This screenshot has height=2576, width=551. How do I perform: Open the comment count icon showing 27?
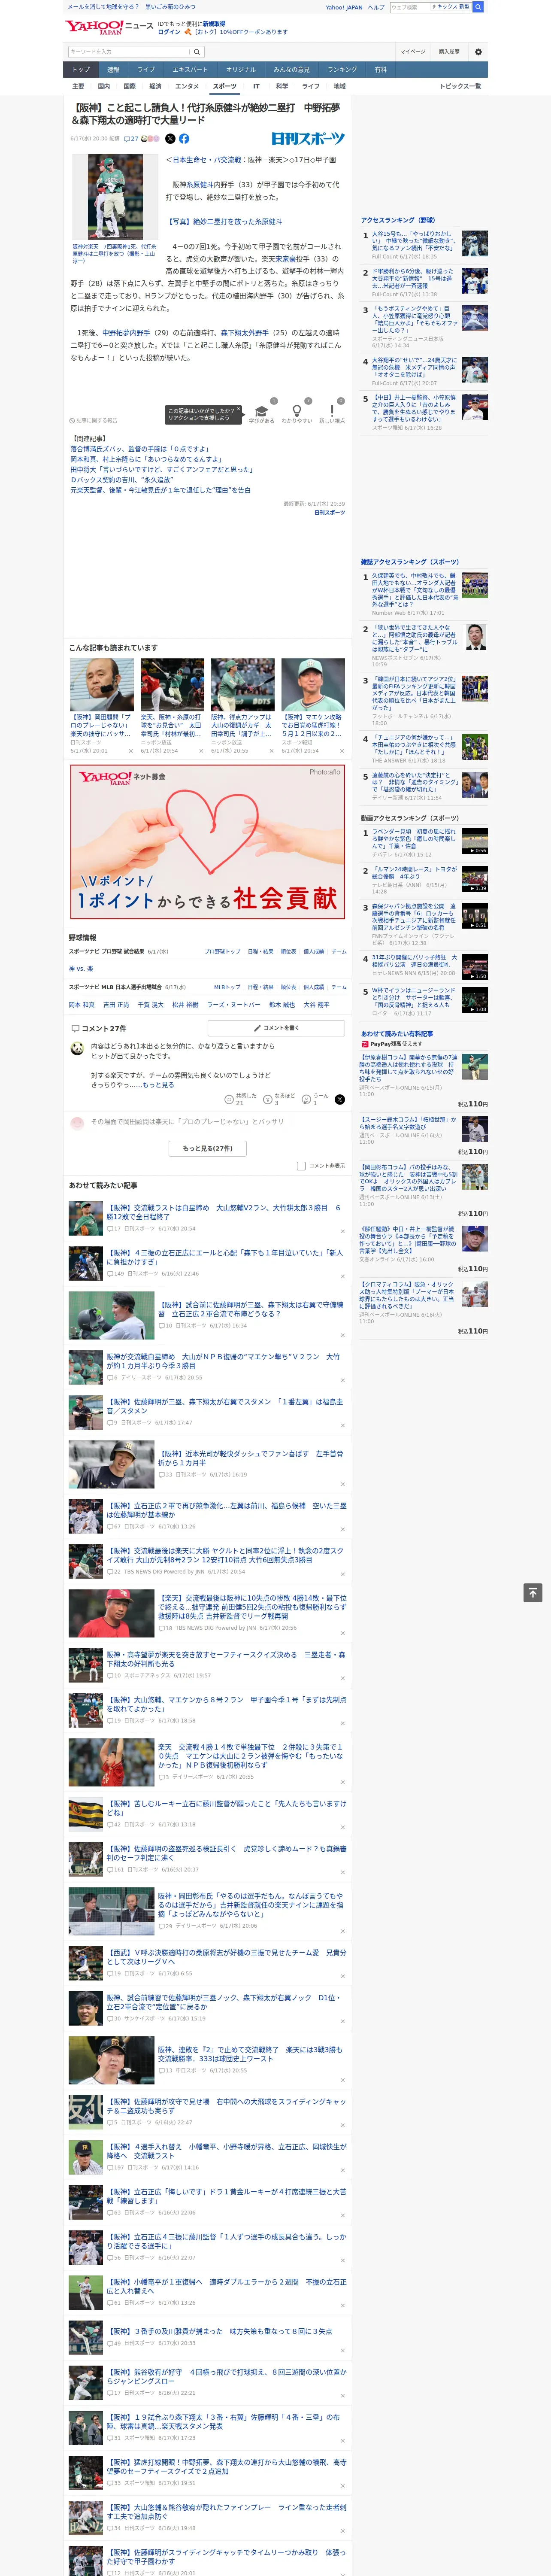pyautogui.click(x=130, y=139)
